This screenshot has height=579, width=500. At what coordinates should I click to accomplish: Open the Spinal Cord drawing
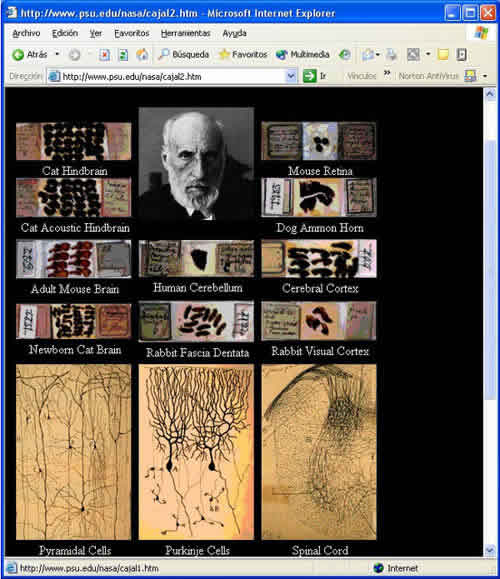[x=319, y=452]
